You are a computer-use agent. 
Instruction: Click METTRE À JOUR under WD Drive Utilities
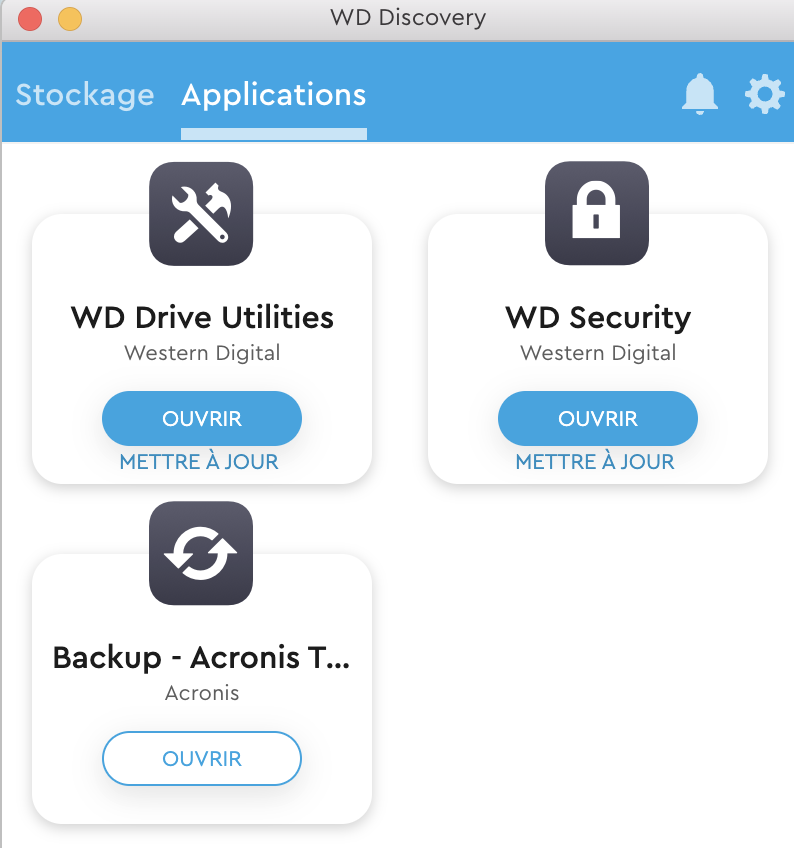(199, 462)
